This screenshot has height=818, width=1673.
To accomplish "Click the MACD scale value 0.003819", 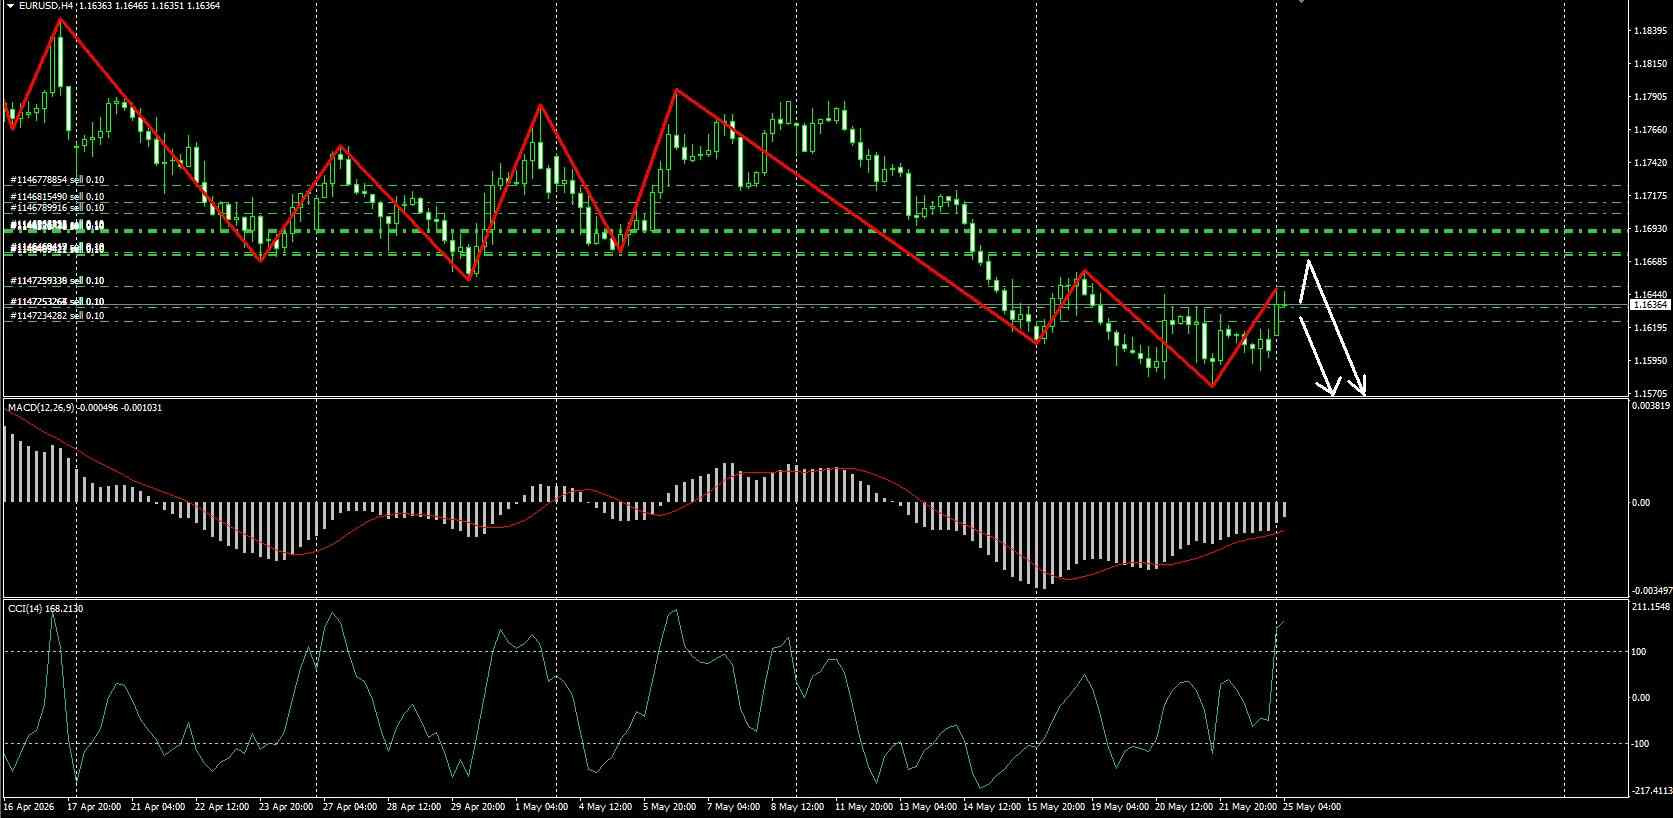I will 1650,406.
